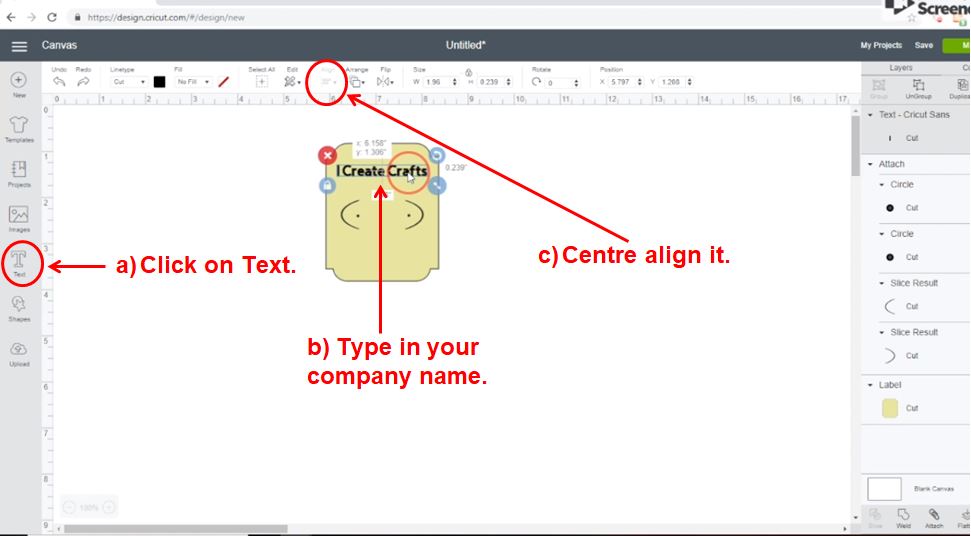Click the lock handle on text box
The width and height of the screenshot is (971, 536).
(x=327, y=185)
